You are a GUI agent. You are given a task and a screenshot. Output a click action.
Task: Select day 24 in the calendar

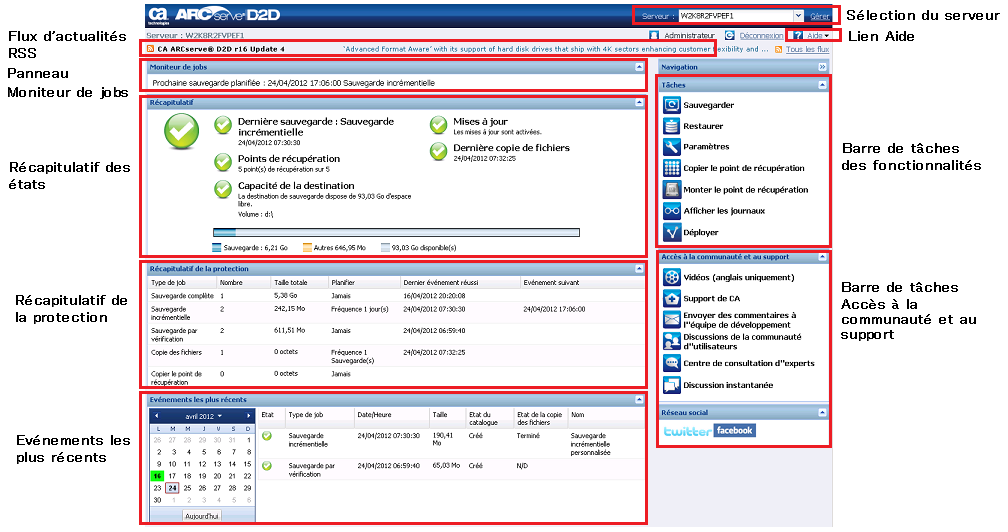tap(172, 488)
